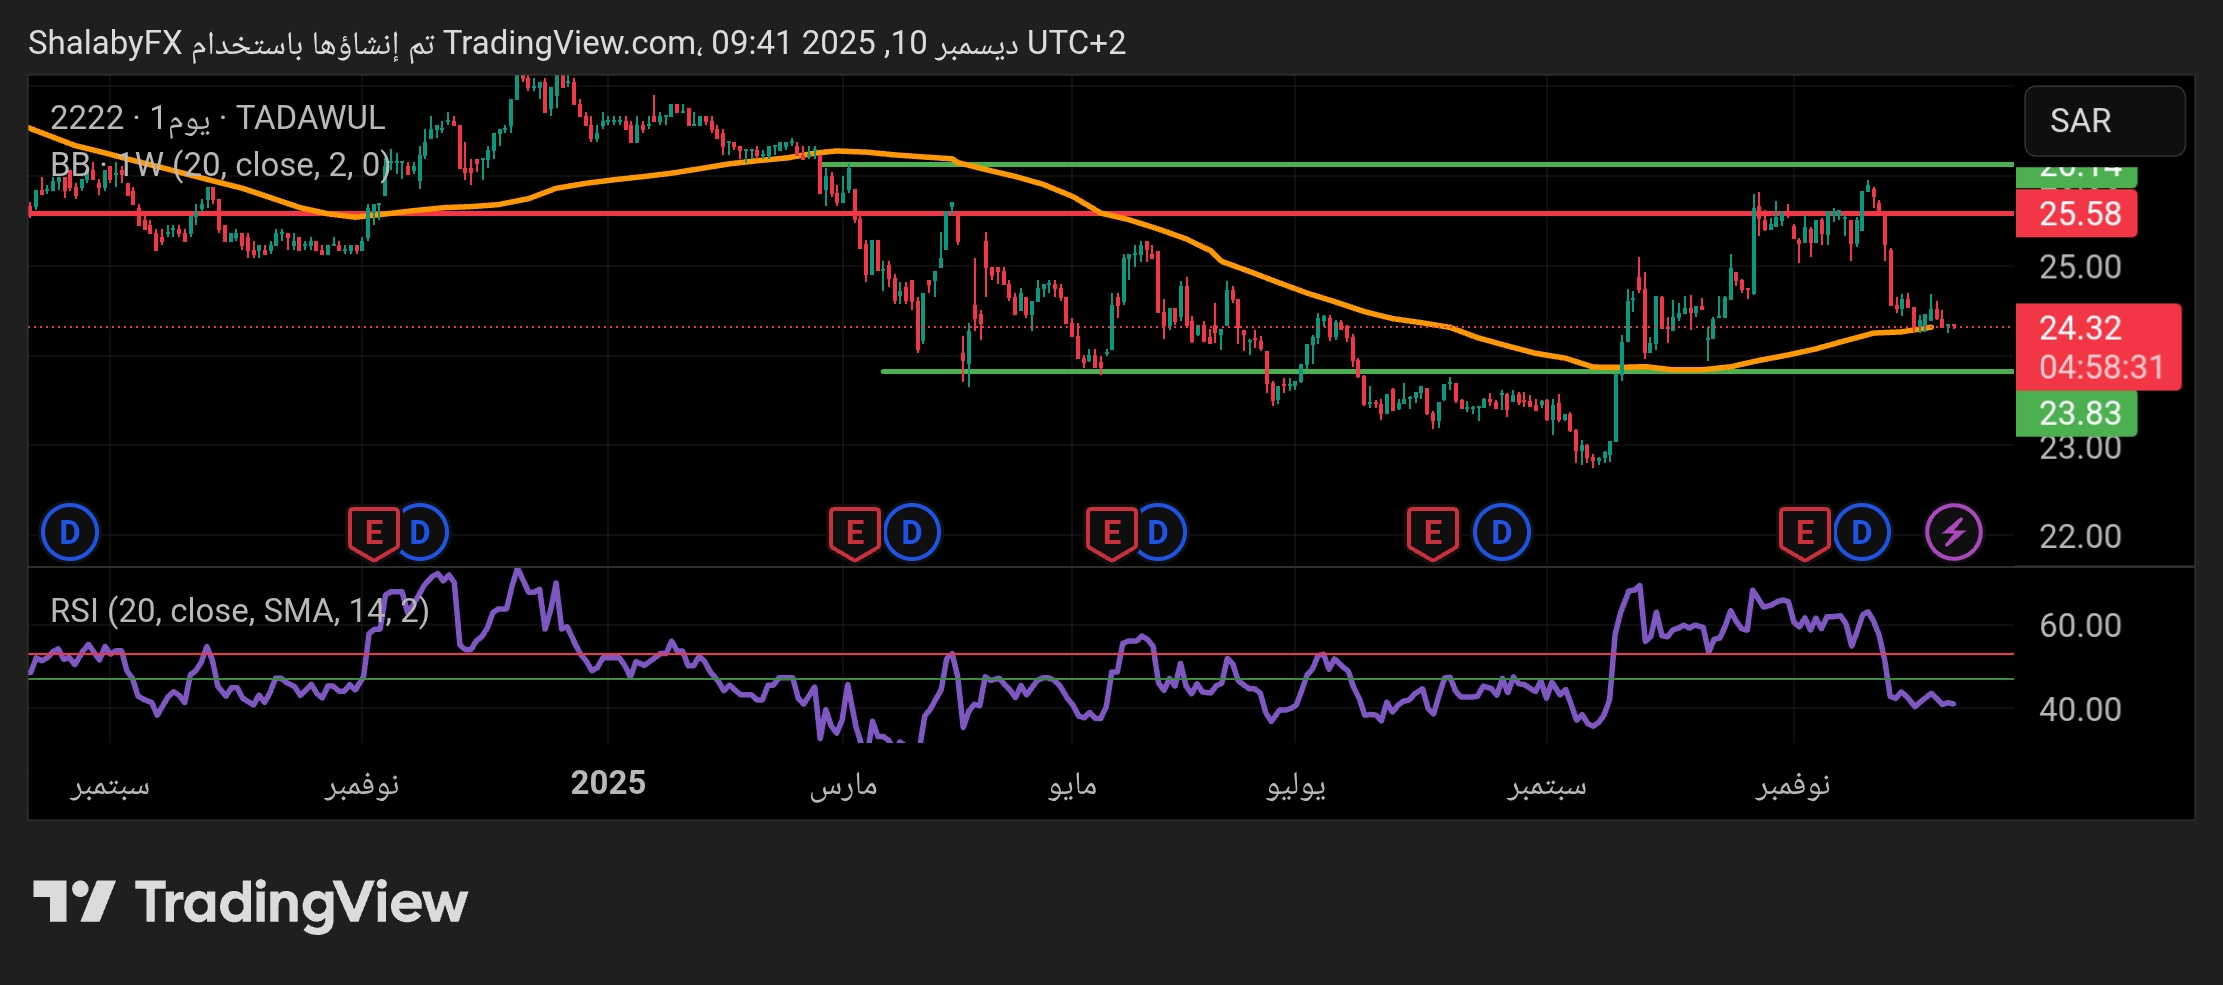Select the BB indicator legend
This screenshot has width=2223, height=985.
tap(220, 165)
